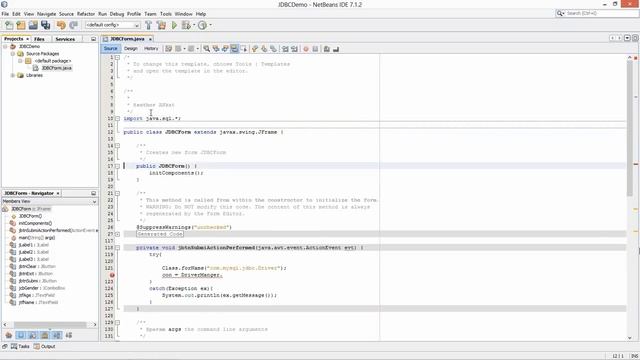Click the Uncomment editor toolbar icon
This screenshot has width=640, height=360.
tap(336, 49)
